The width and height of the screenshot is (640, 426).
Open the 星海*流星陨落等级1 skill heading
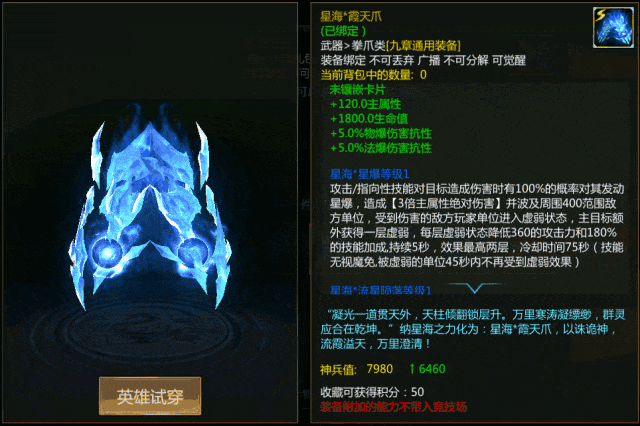[380, 290]
